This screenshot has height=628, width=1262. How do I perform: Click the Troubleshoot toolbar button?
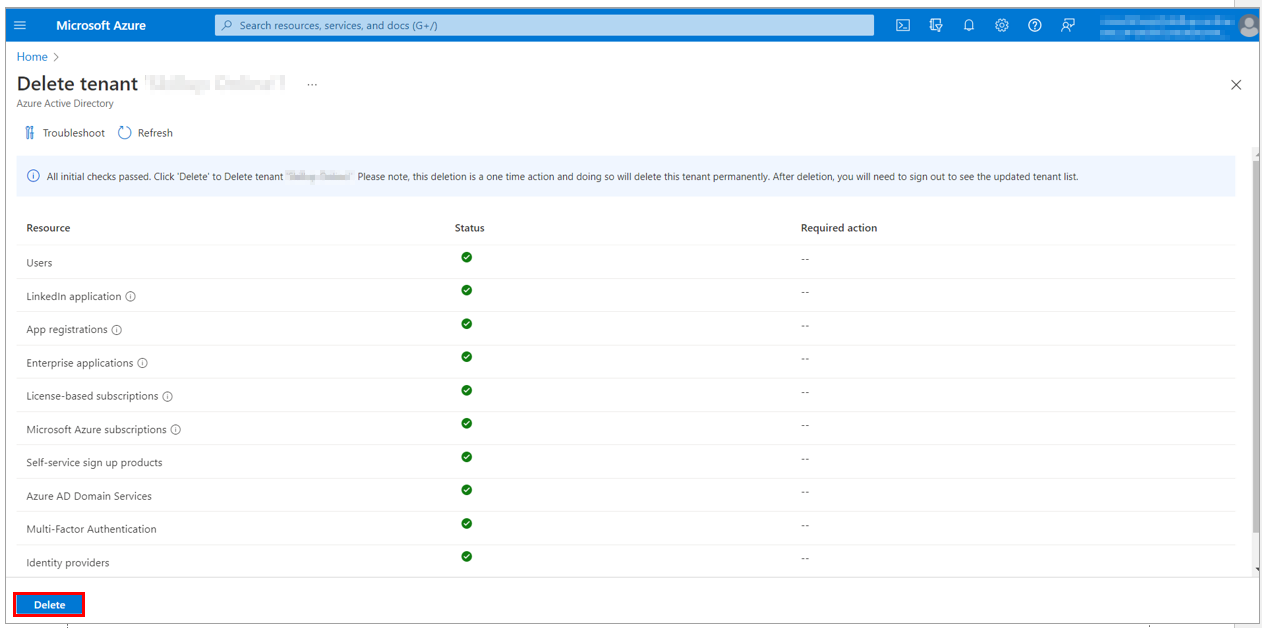64,133
